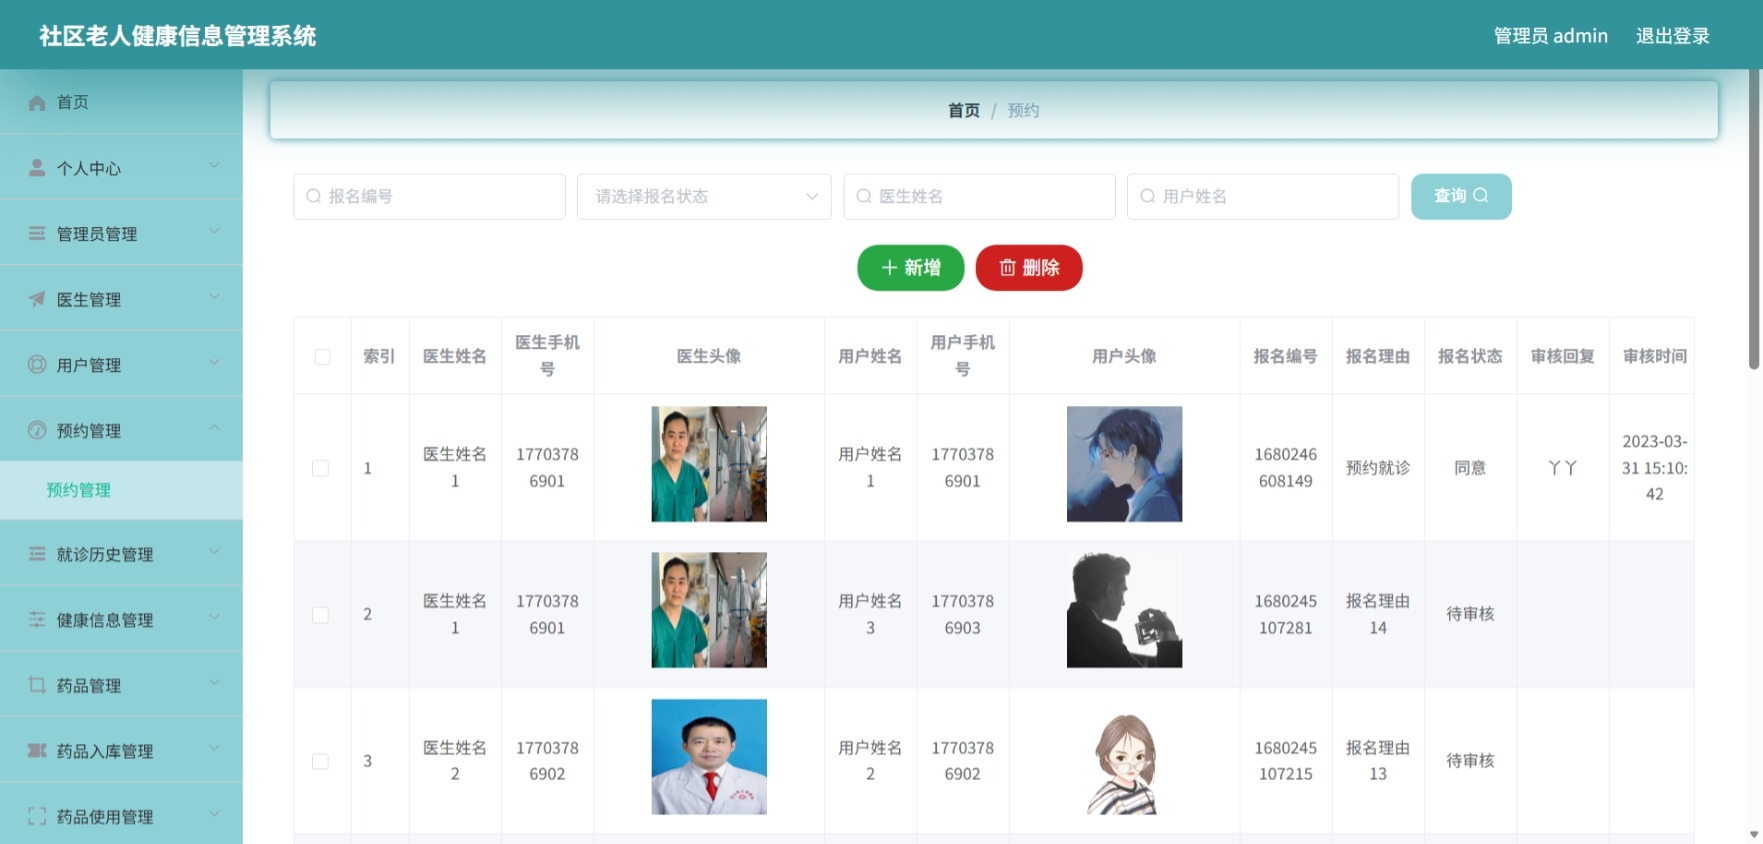Image resolution: width=1763 pixels, height=844 pixels.
Task: Focus the 用户姓名 input field
Action: tap(1263, 196)
